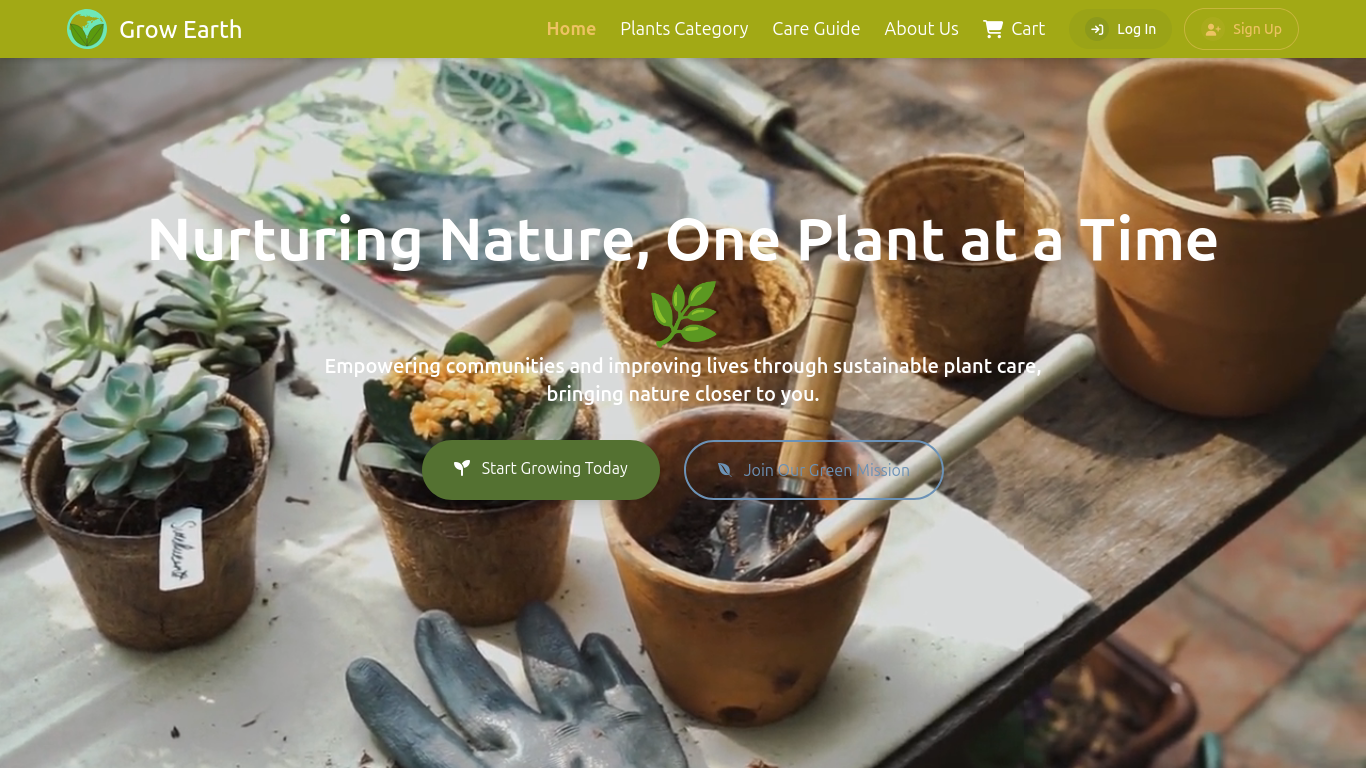The image size is (1366, 768).
Task: Click the Sign Up button
Action: (1241, 29)
